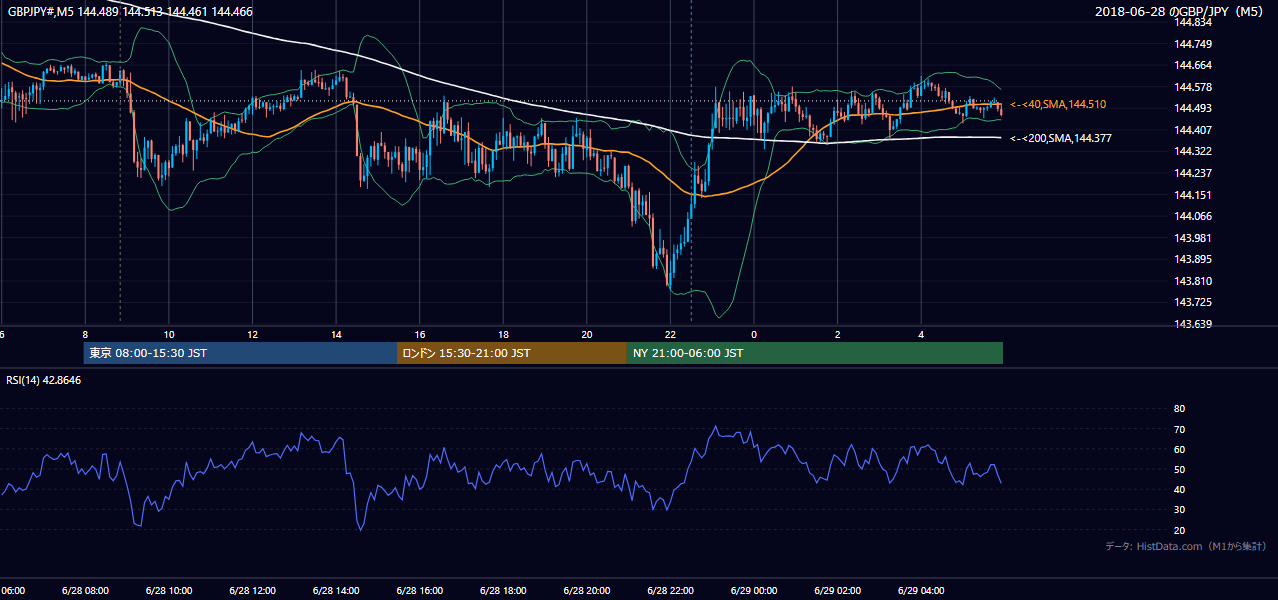Click the 6/29 02:00 time axis label
Viewport: 1278px width, 600px height.
point(837,591)
